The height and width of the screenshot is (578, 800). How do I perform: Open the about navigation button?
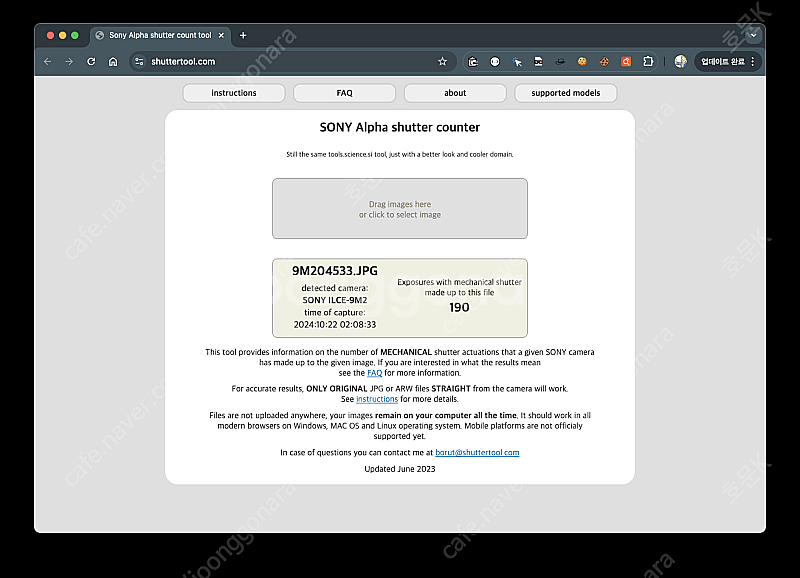pyautogui.click(x=455, y=93)
